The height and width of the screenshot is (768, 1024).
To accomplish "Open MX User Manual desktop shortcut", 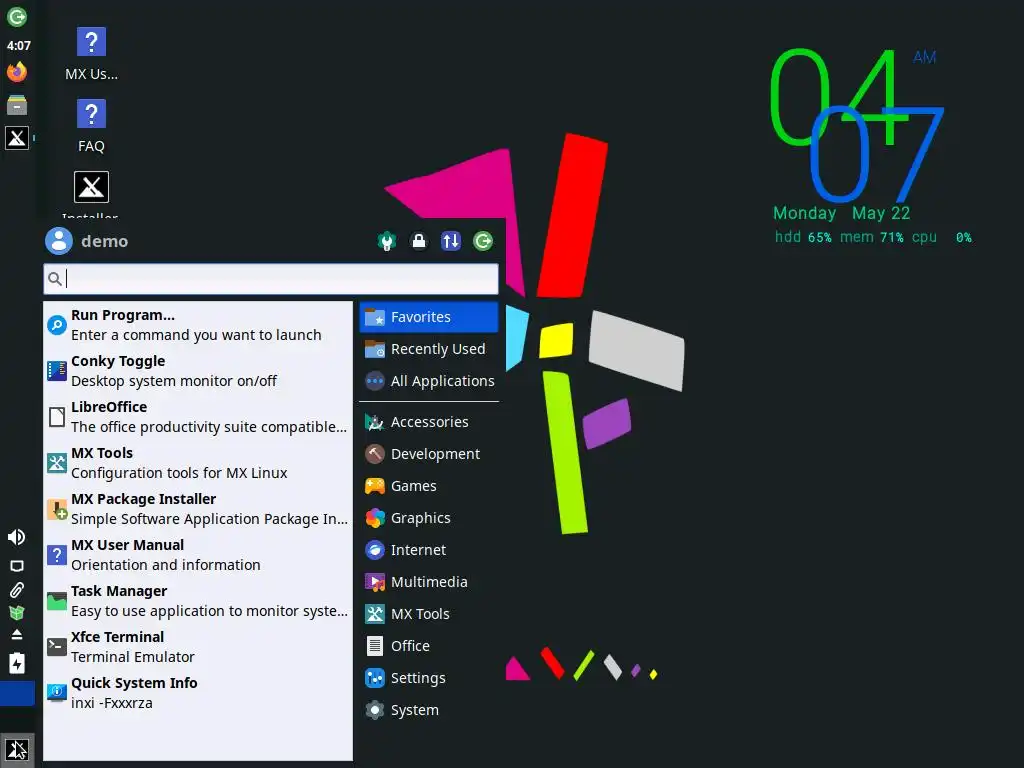I will [91, 54].
